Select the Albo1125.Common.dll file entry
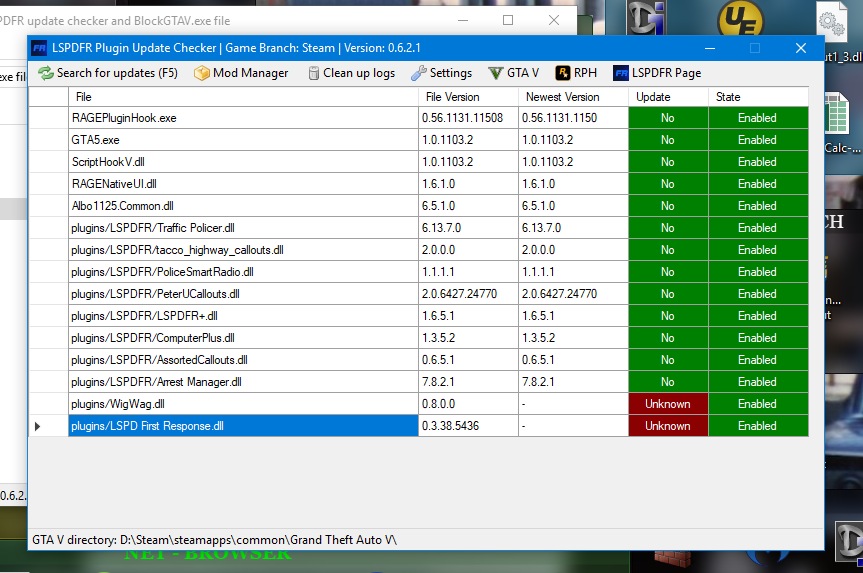 coord(243,206)
